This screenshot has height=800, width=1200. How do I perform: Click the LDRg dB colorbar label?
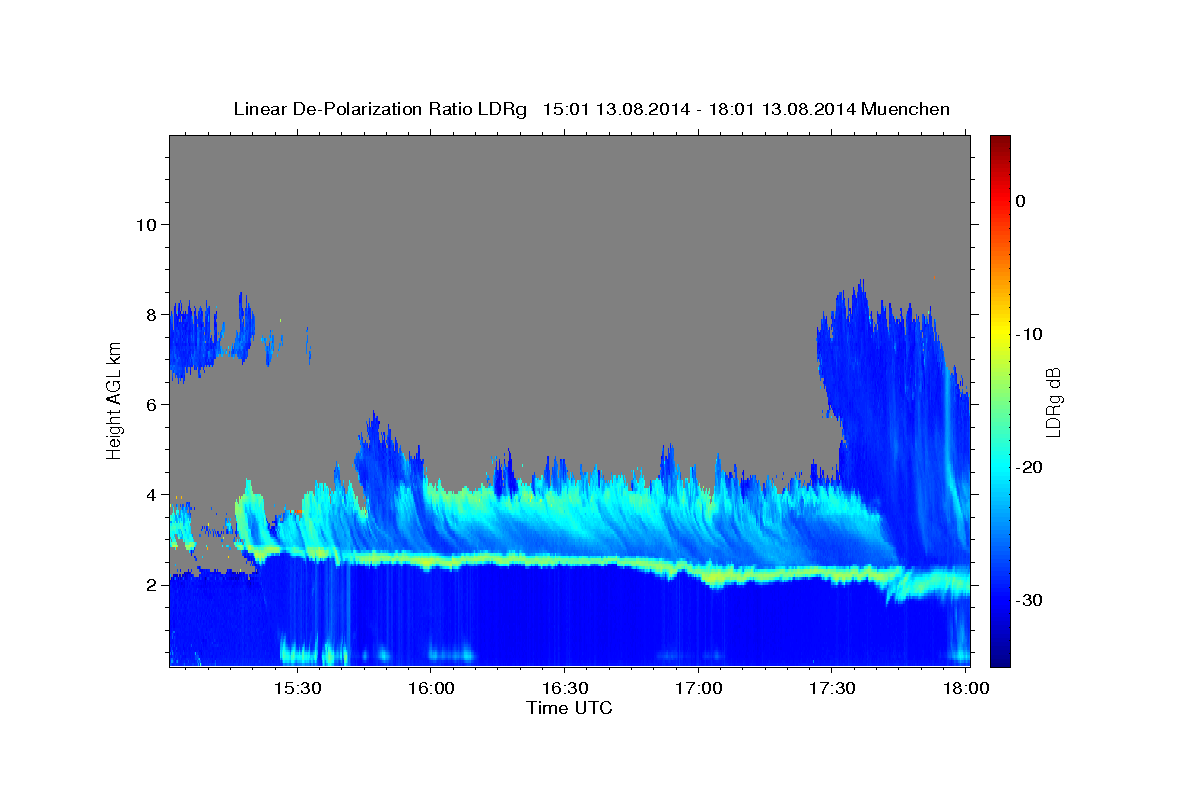[1053, 402]
